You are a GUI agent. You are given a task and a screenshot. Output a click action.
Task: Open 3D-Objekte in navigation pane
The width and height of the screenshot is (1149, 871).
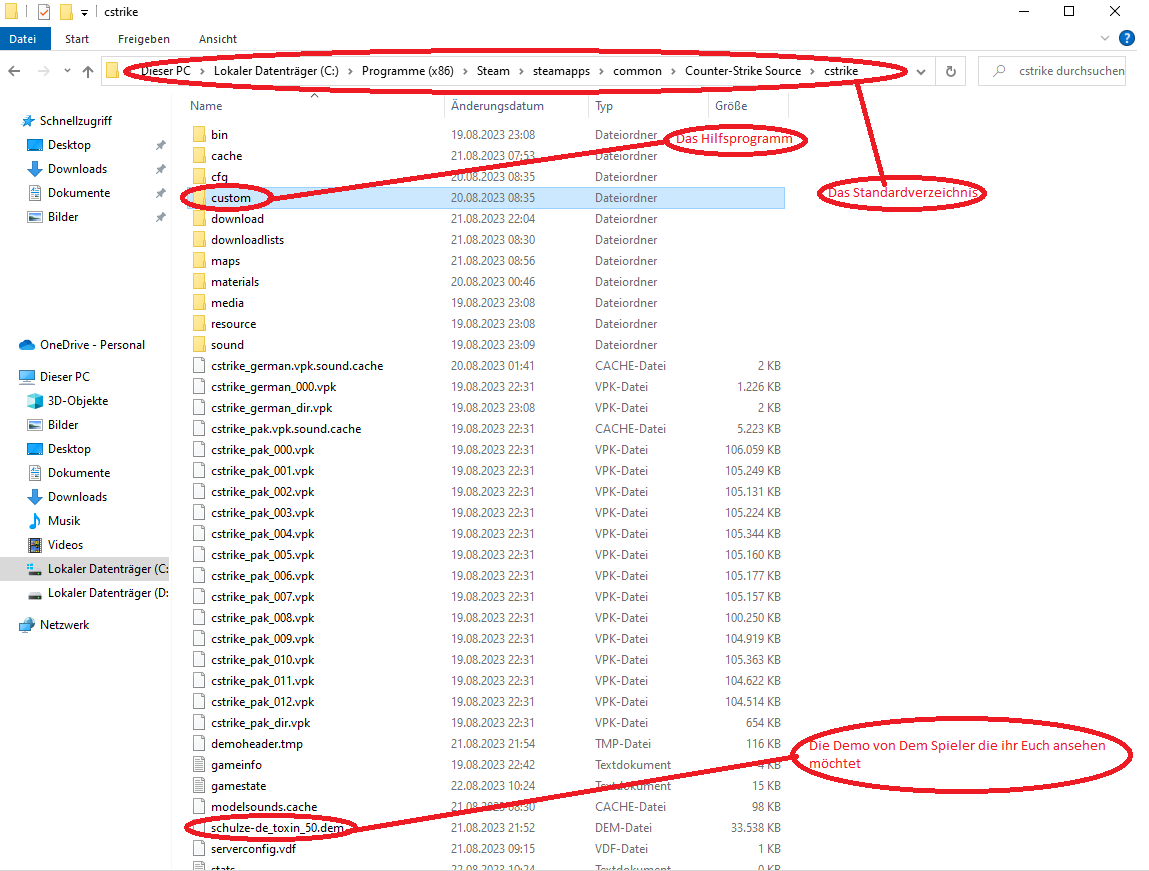[77, 401]
